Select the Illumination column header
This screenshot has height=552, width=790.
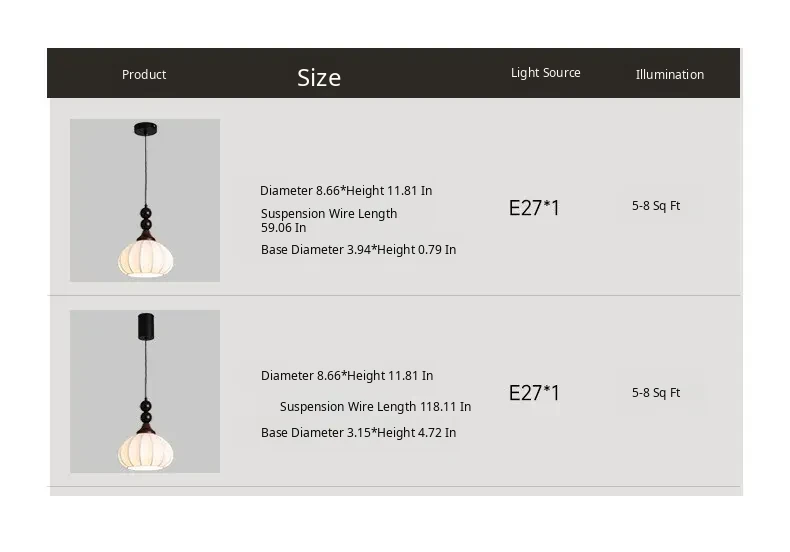click(x=669, y=74)
